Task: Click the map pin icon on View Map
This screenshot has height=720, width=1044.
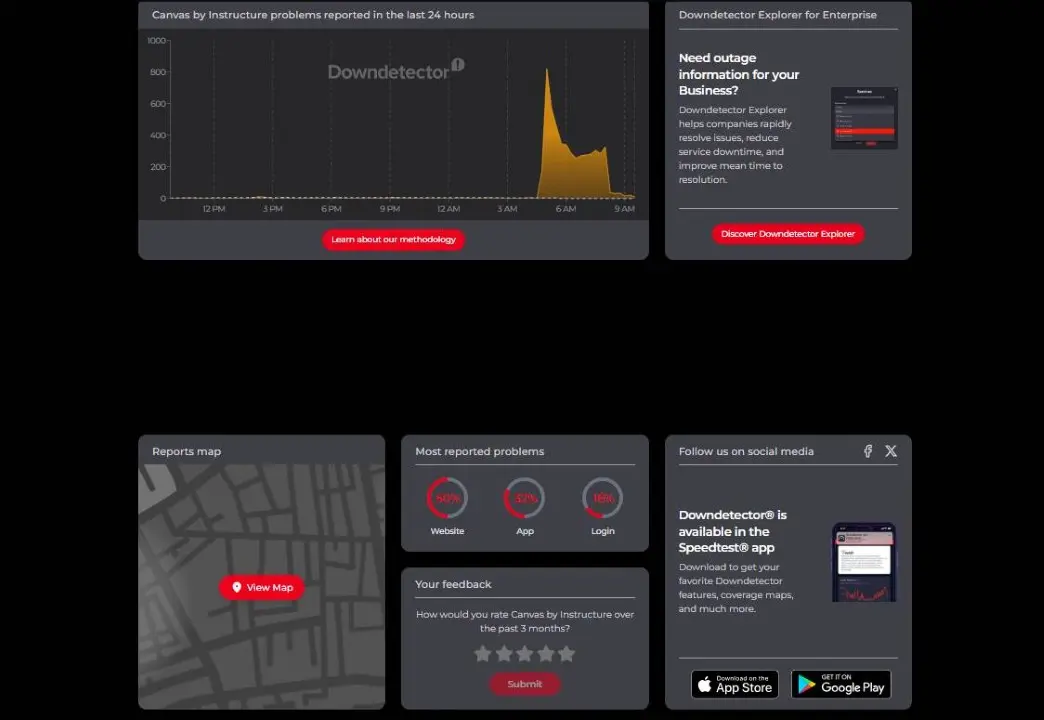Action: [x=236, y=587]
